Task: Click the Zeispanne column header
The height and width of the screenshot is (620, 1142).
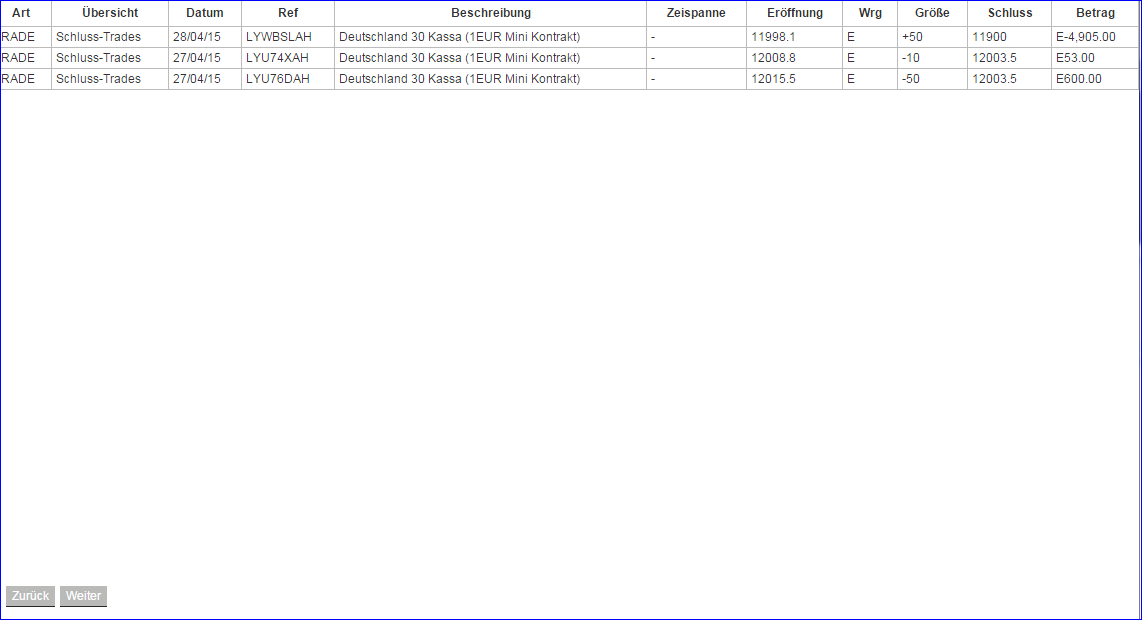Action: [695, 13]
